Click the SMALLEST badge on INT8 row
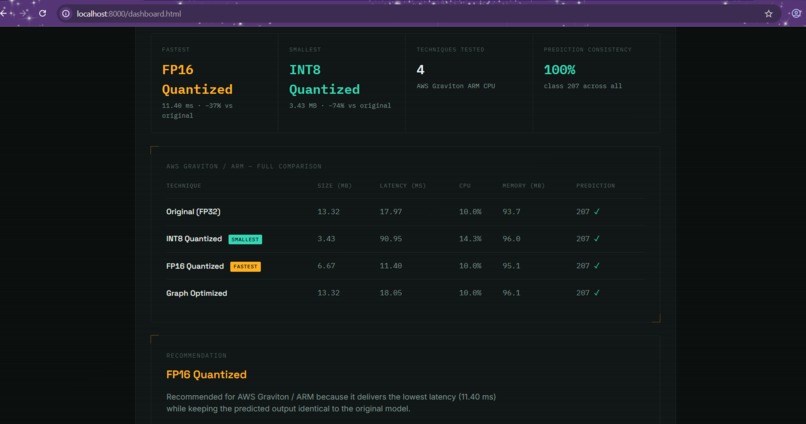 (x=245, y=239)
